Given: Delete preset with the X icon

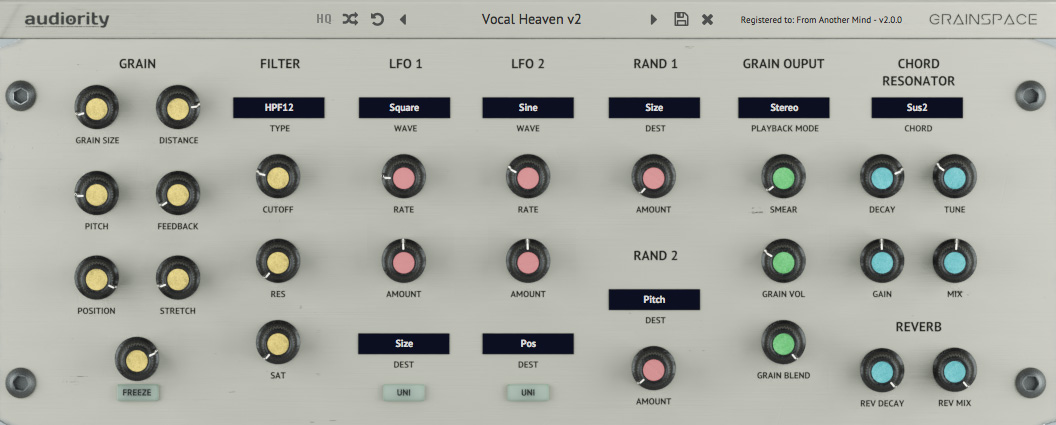Looking at the screenshot, I should 707,19.
